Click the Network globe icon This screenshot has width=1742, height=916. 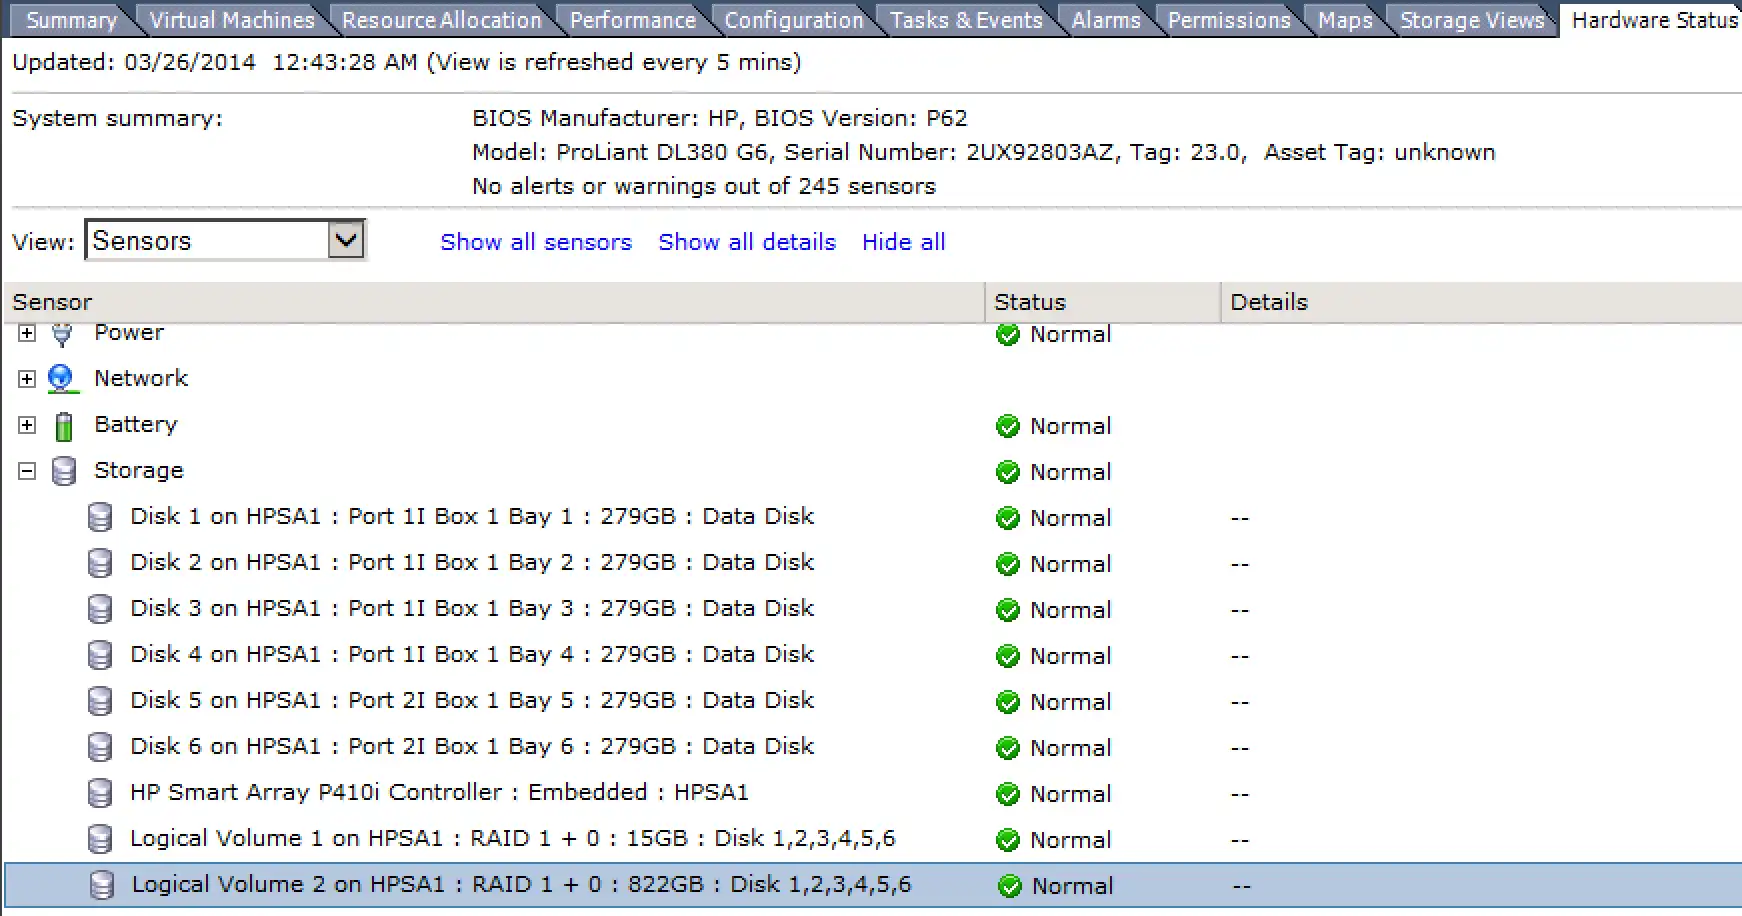pos(62,379)
